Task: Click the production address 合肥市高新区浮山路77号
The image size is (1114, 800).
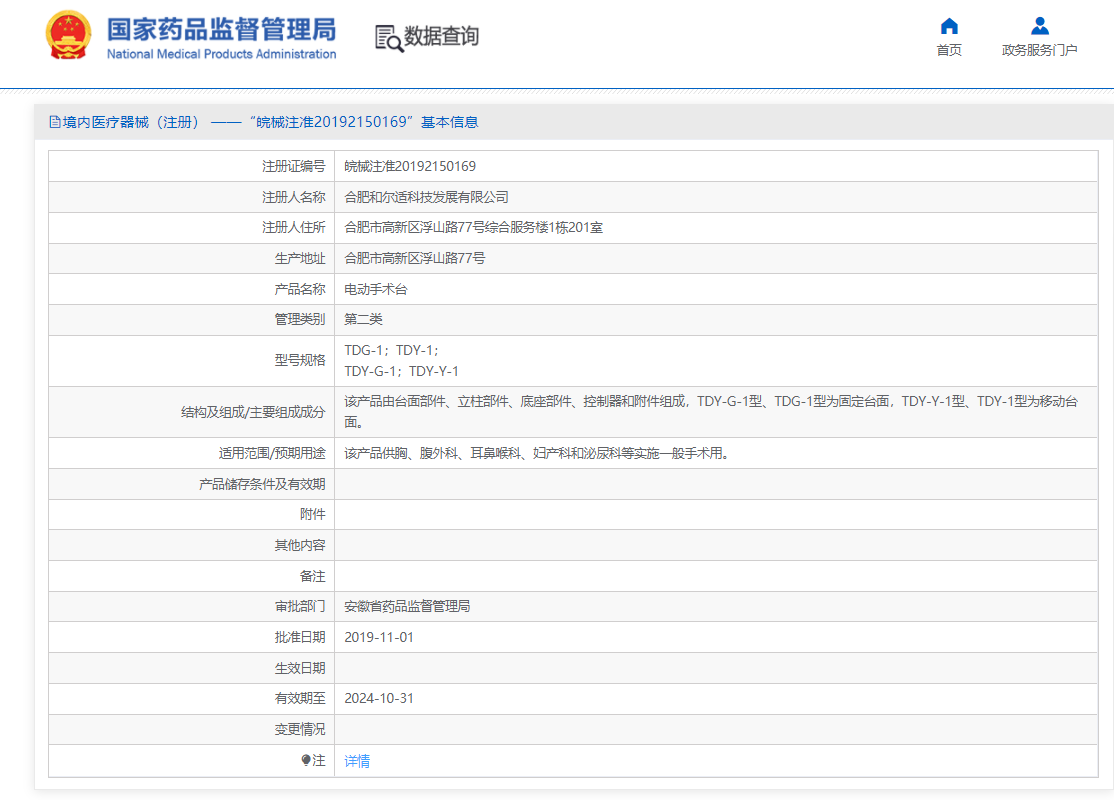Action: click(x=415, y=258)
